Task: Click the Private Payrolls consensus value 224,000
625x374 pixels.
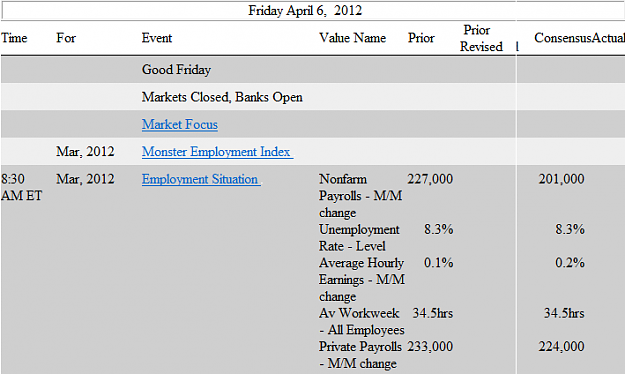Action: (561, 346)
